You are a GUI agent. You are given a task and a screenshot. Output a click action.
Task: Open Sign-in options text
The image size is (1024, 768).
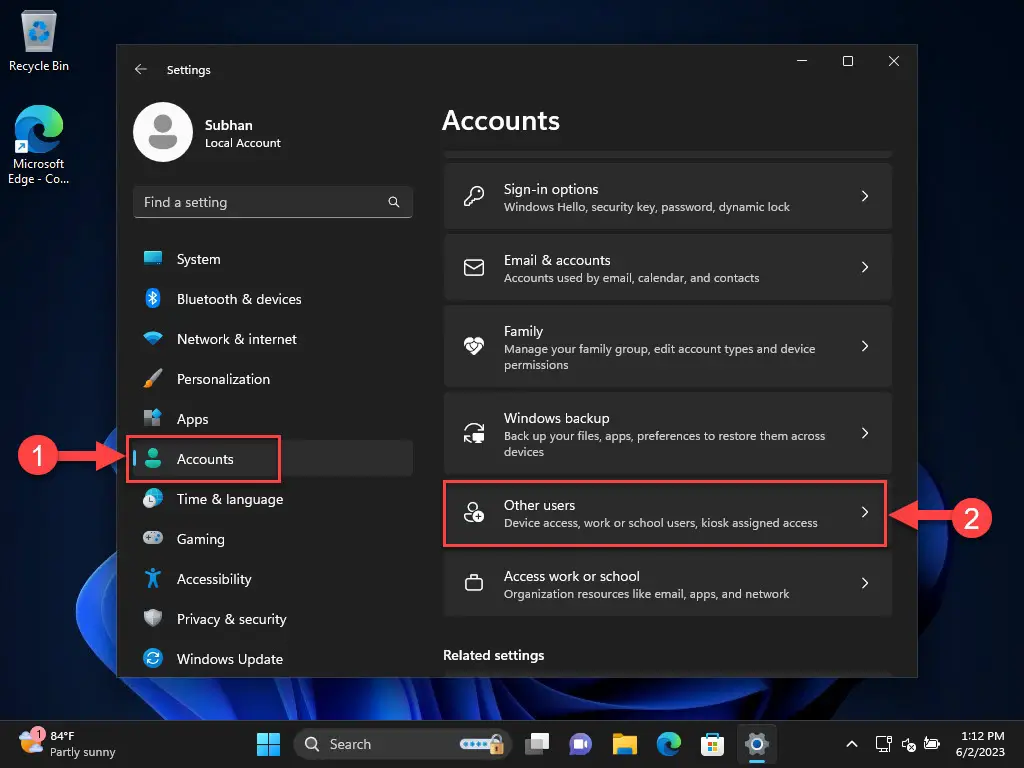coord(551,189)
